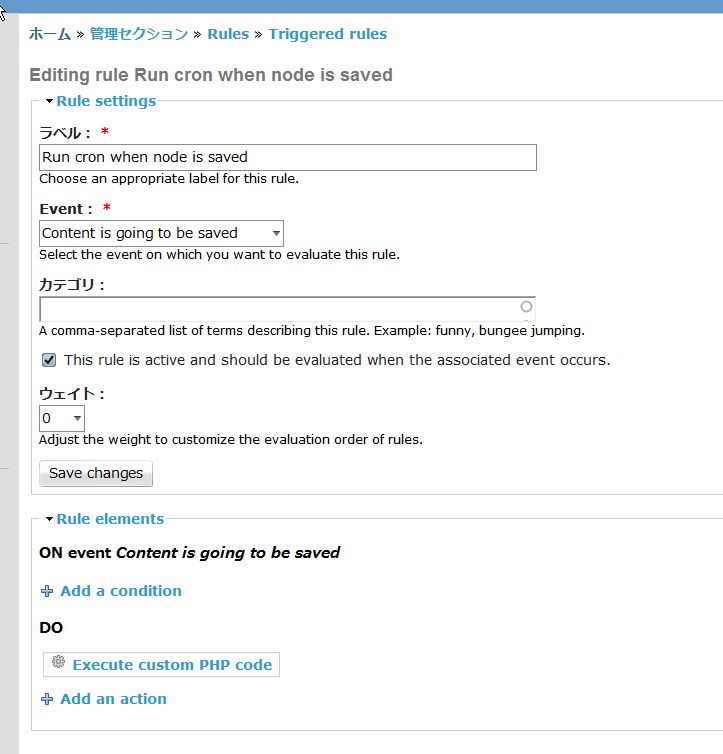
Task: Click the gear icon beside Execute custom PHP code
Action: click(58, 663)
